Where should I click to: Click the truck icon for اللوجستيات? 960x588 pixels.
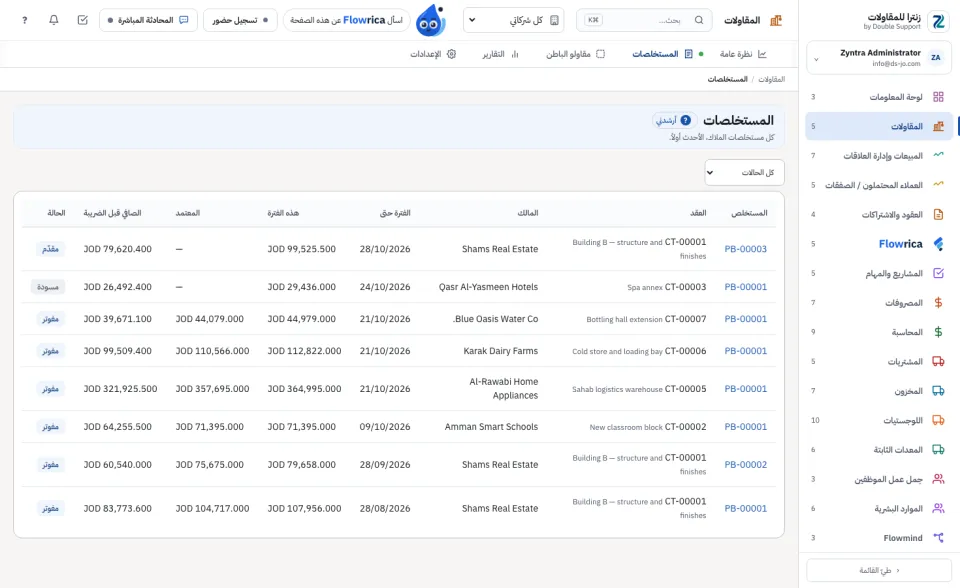tap(938, 420)
